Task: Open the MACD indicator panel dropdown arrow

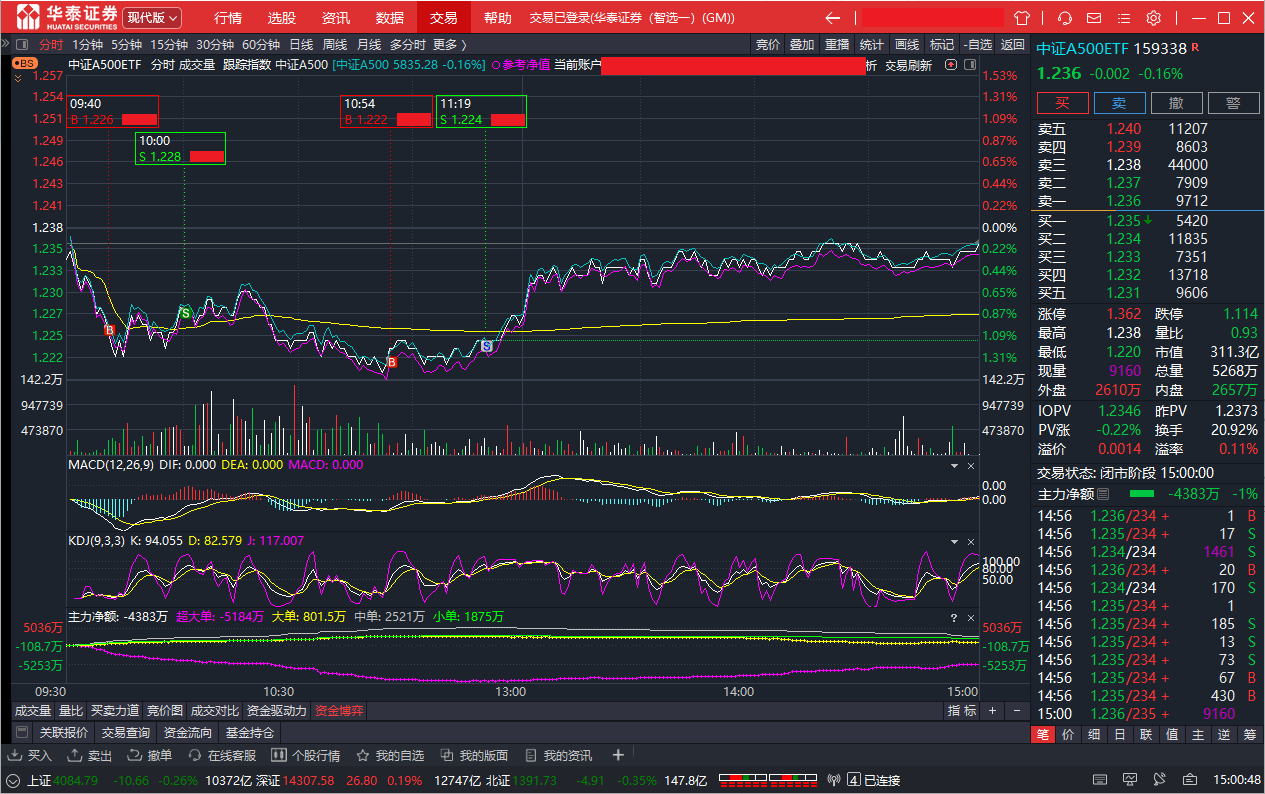Action: 953,465
